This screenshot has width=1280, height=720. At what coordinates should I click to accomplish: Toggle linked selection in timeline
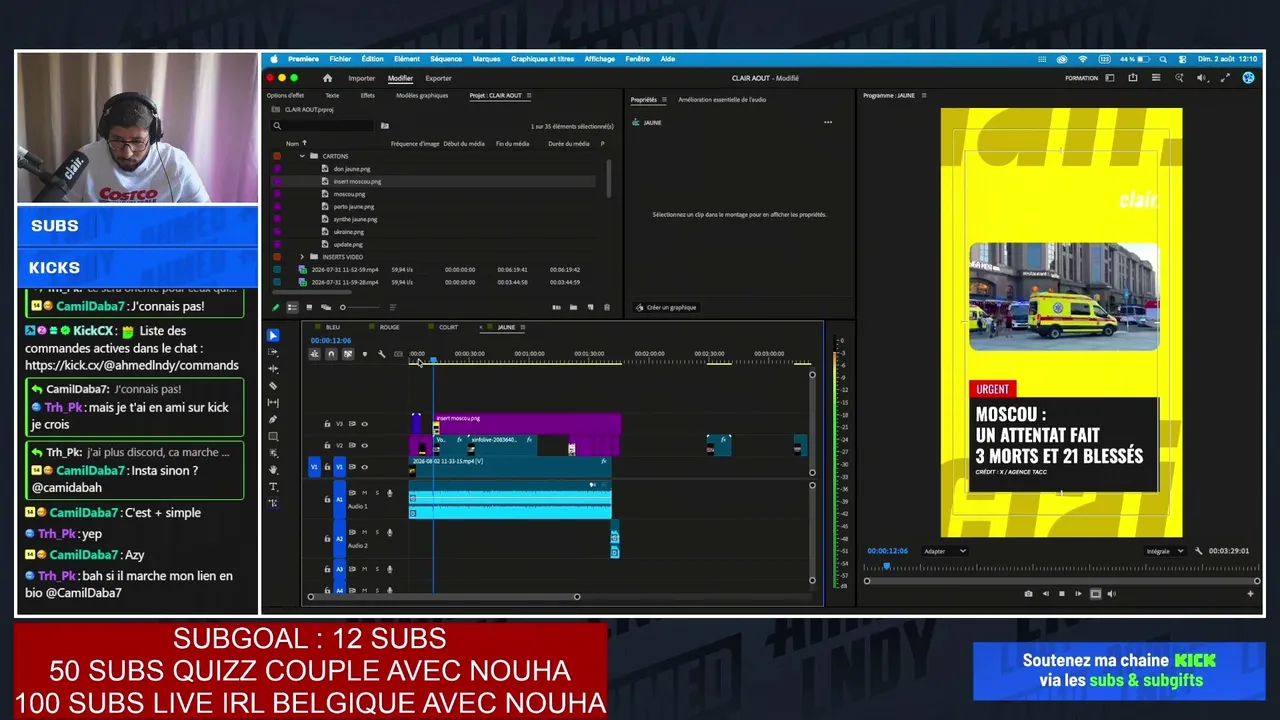point(348,354)
